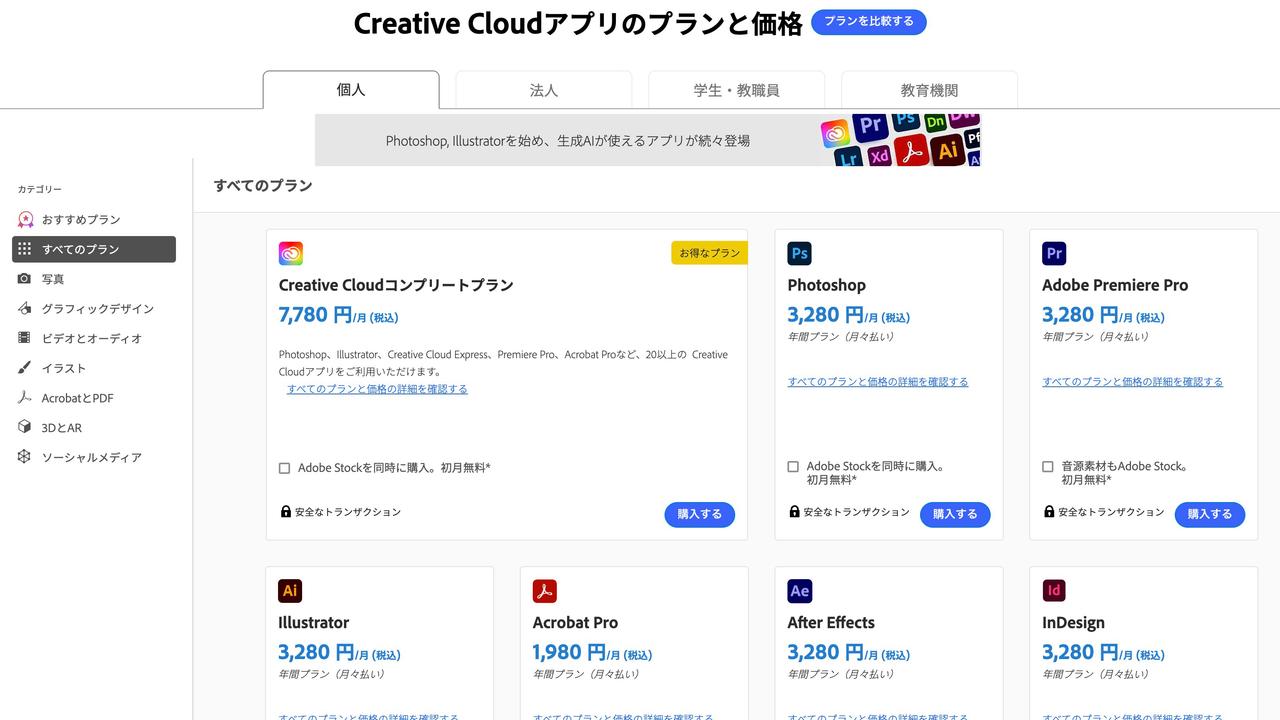Select the Illustrator Ai icon on its card
Screen dimensions: 1280x720
point(290,590)
